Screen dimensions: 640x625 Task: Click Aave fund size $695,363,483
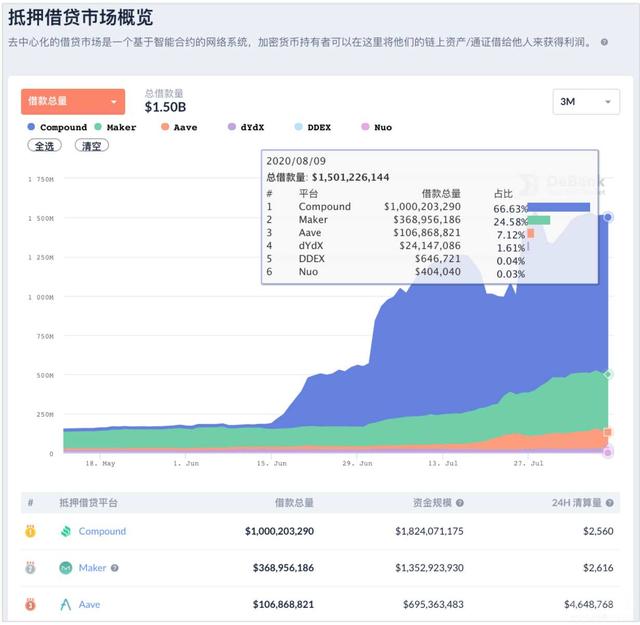(x=433, y=605)
